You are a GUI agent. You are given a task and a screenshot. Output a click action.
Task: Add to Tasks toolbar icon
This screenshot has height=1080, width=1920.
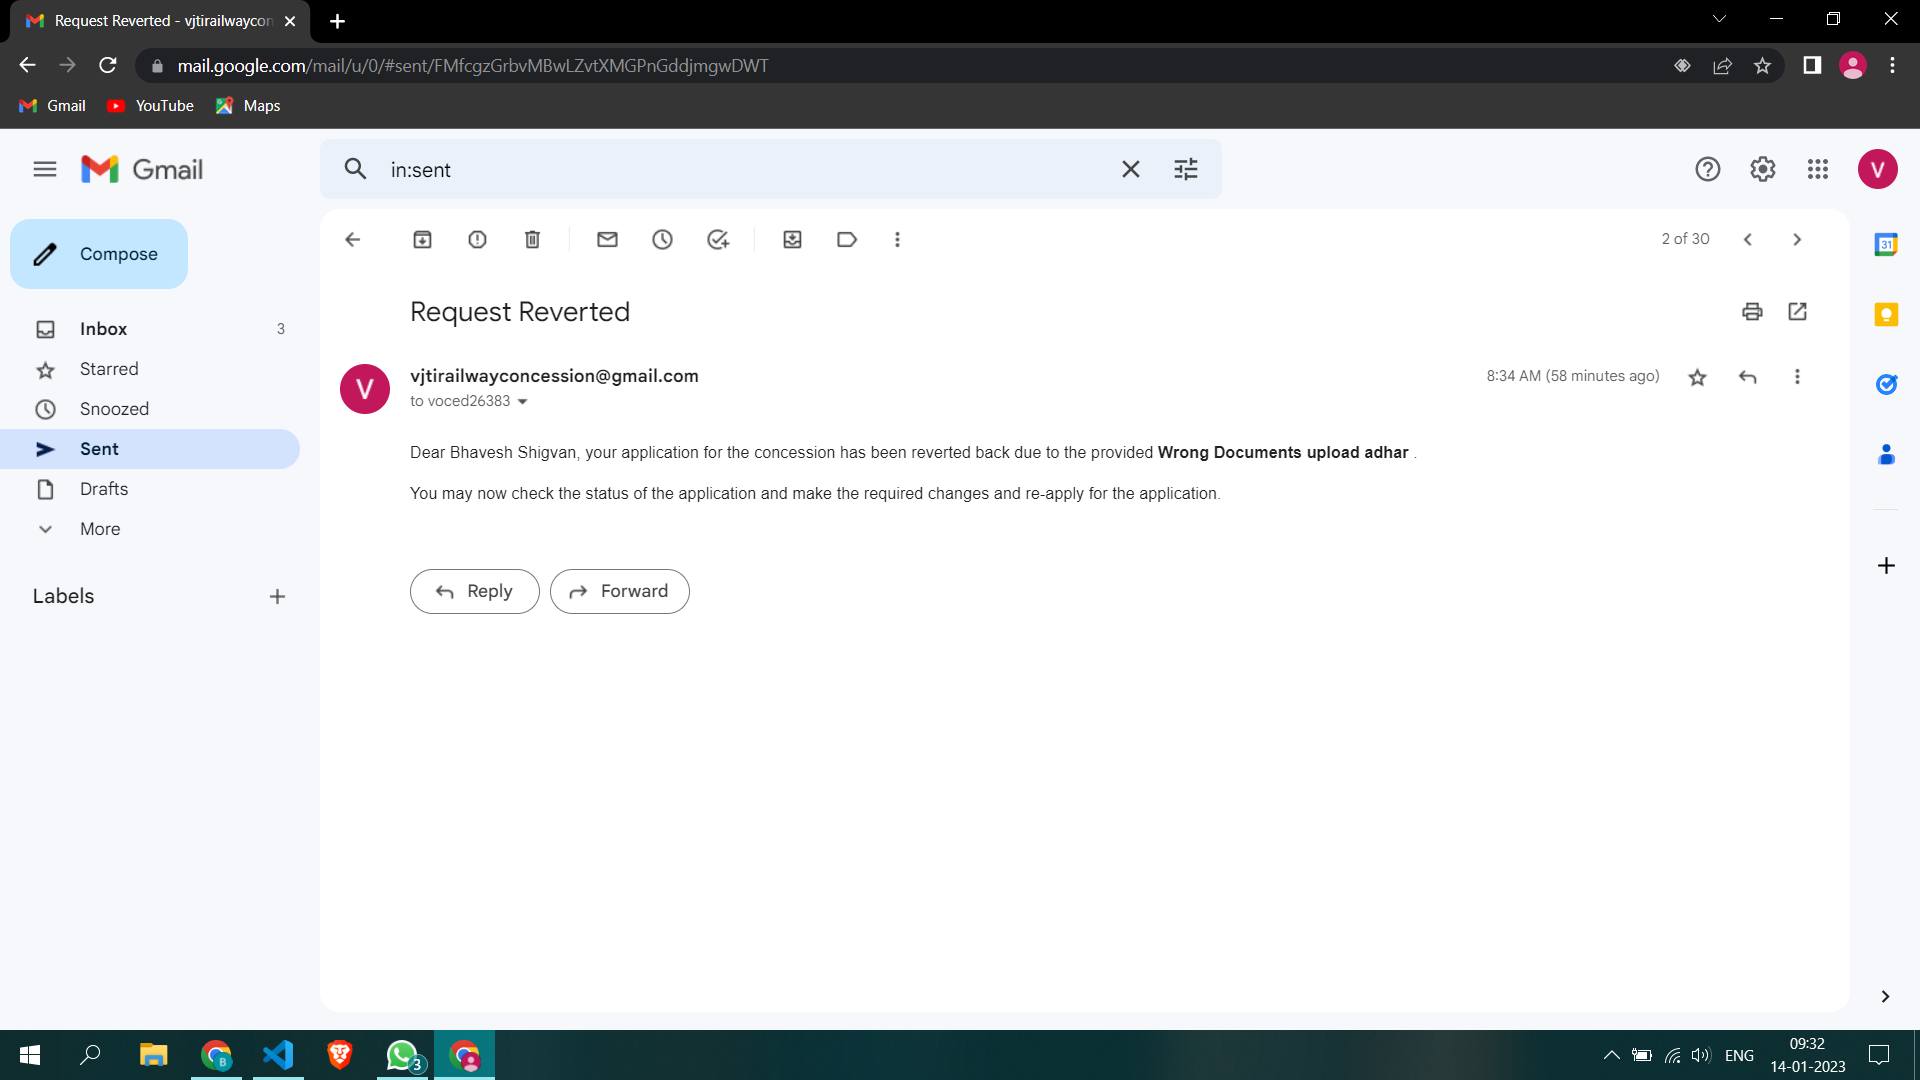718,240
